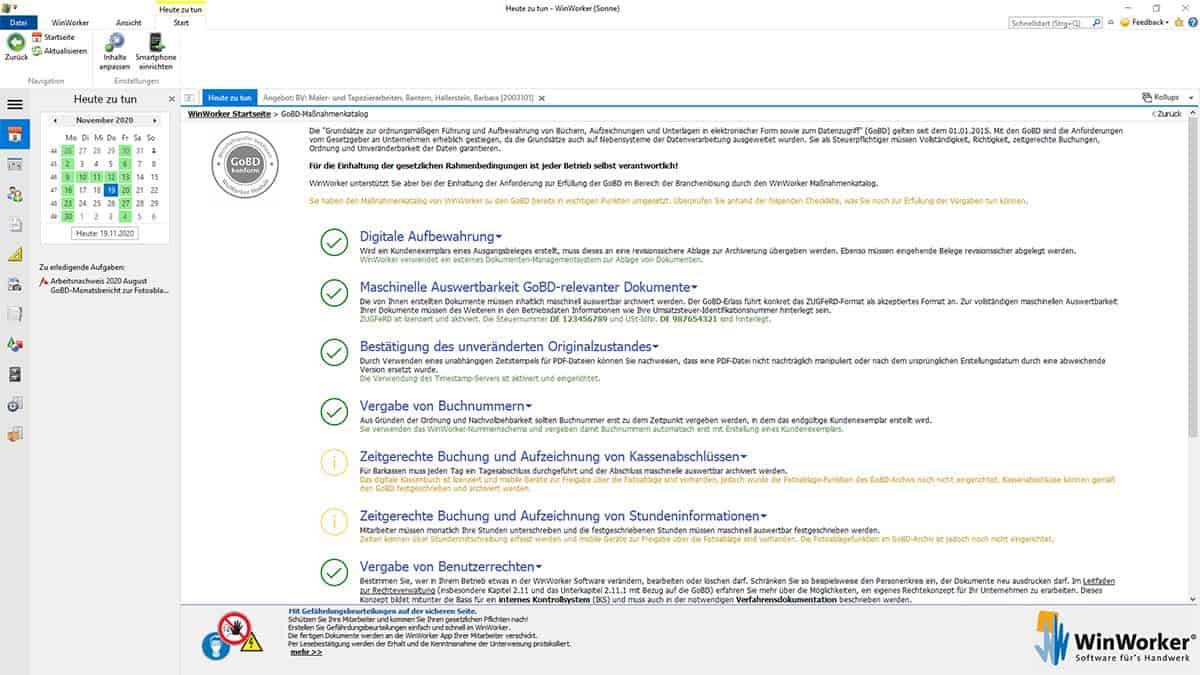Image resolution: width=1200 pixels, height=675 pixels.
Task: Open the document page icon in sidebar
Action: (x=14, y=225)
